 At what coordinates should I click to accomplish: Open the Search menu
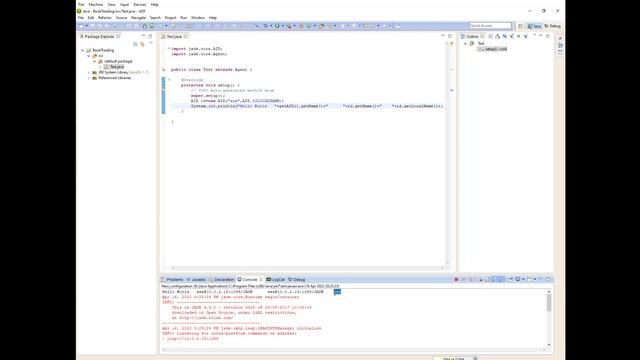tap(155, 18)
